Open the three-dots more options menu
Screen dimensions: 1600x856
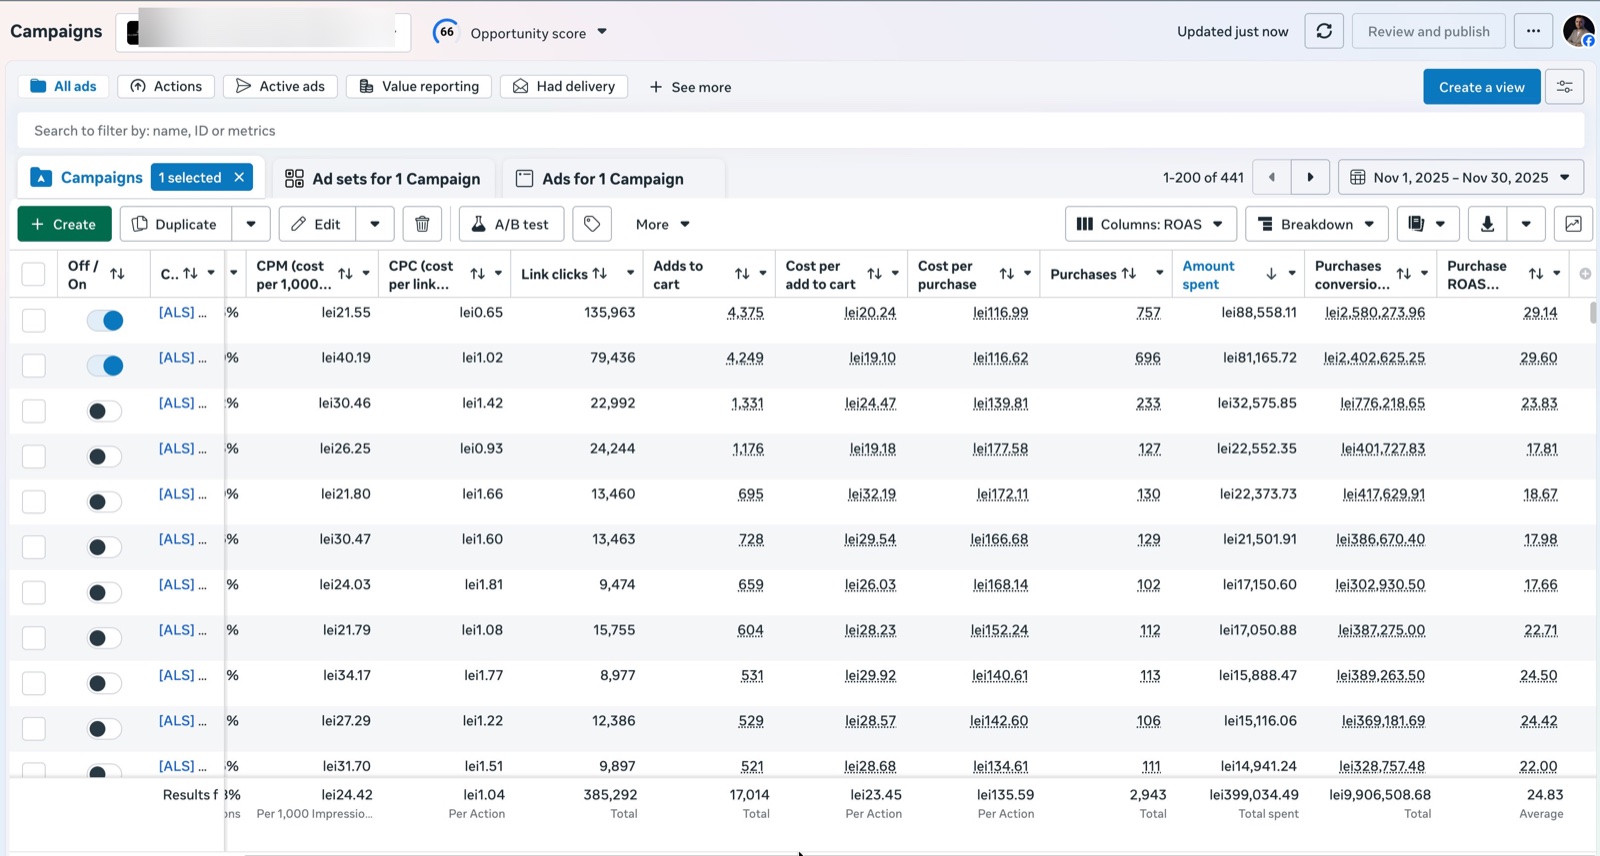tap(1533, 31)
